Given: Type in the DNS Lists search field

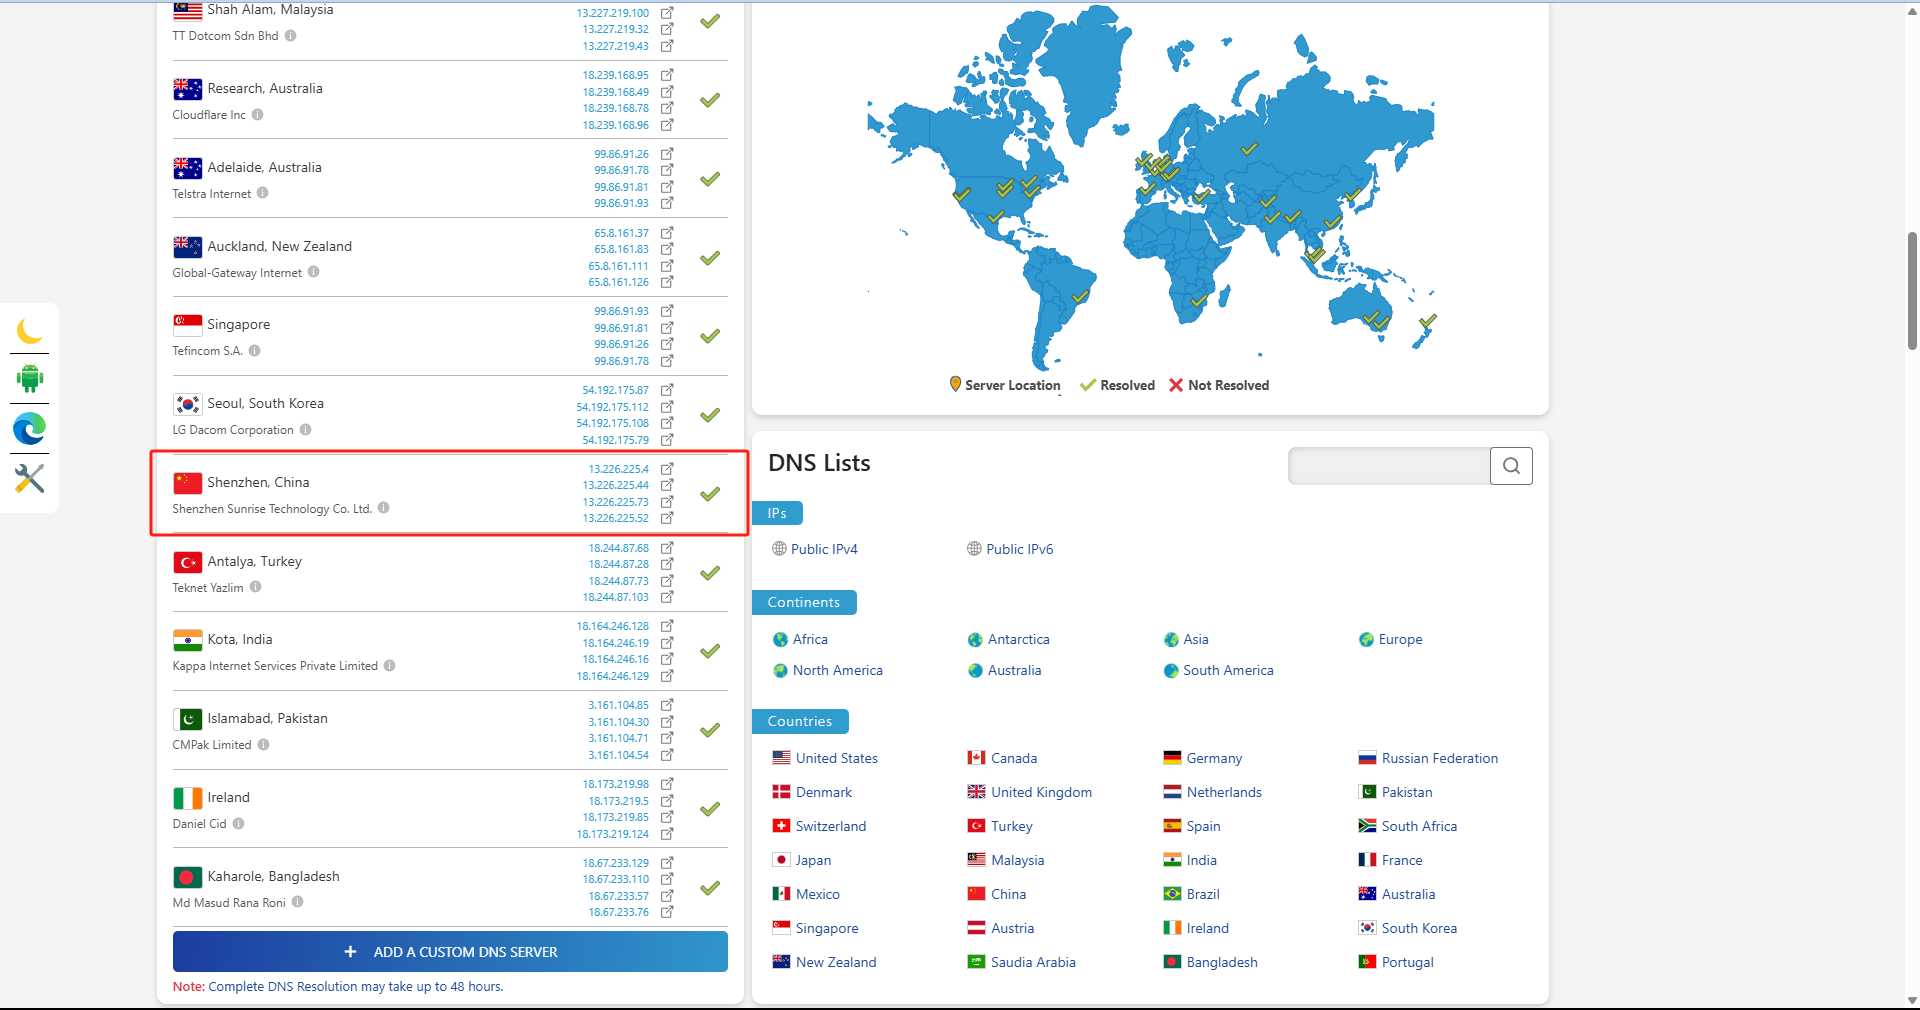Looking at the screenshot, I should [x=1388, y=466].
